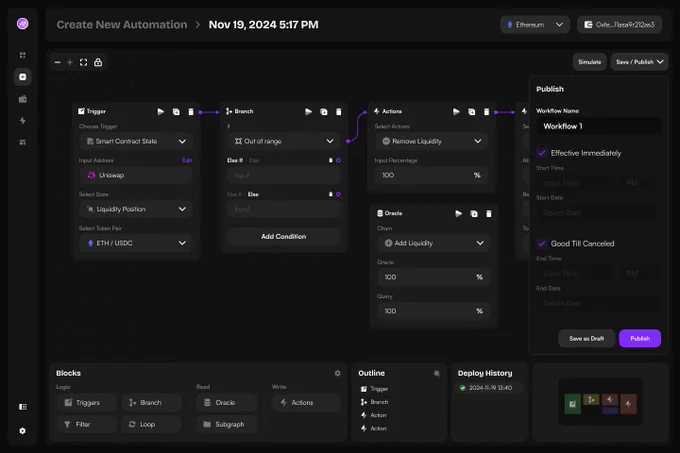
Task: Open Remove Liquidity action dropdown
Action: point(432,141)
